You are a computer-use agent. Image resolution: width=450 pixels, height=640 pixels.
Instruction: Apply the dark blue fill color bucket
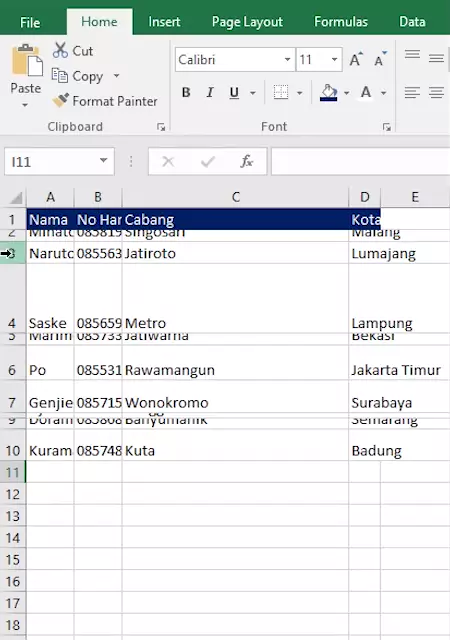tap(329, 93)
